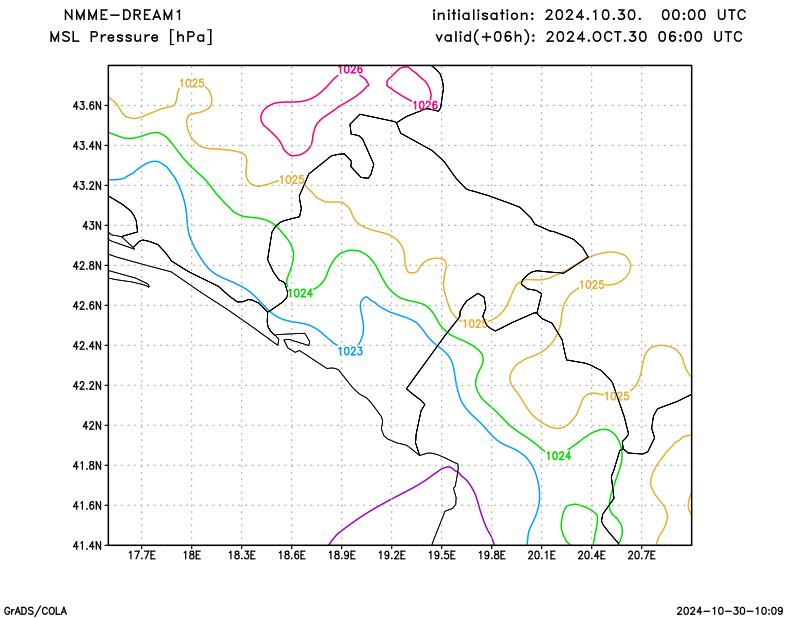Click the 18.9E longitude axis label
The height and width of the screenshot is (618, 800).
point(341,555)
